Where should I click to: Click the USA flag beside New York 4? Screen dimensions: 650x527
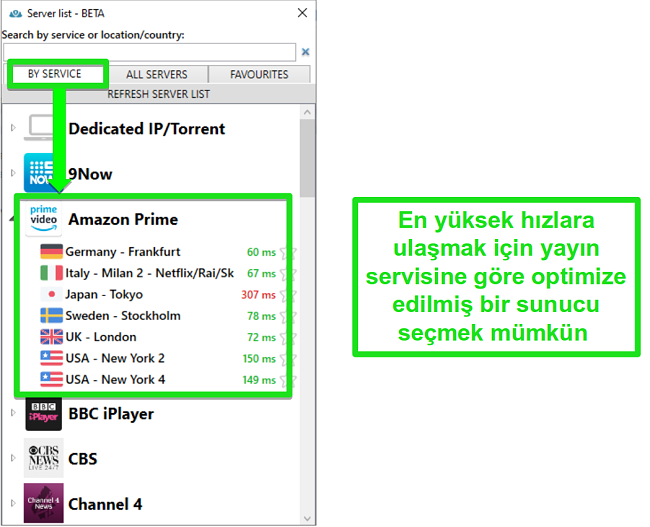pos(51,379)
